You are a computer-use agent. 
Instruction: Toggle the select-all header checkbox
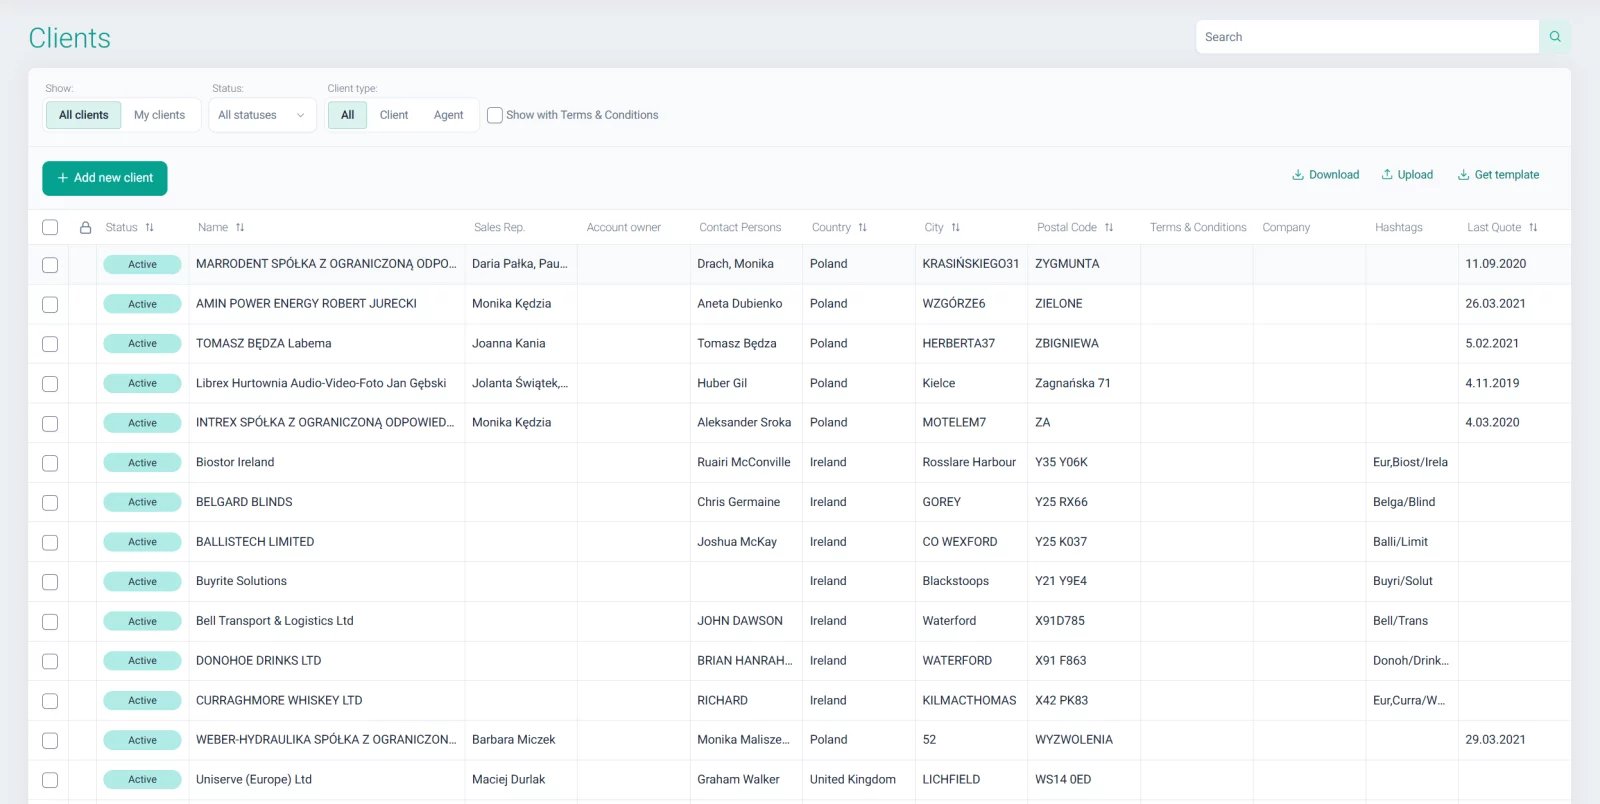pyautogui.click(x=50, y=227)
